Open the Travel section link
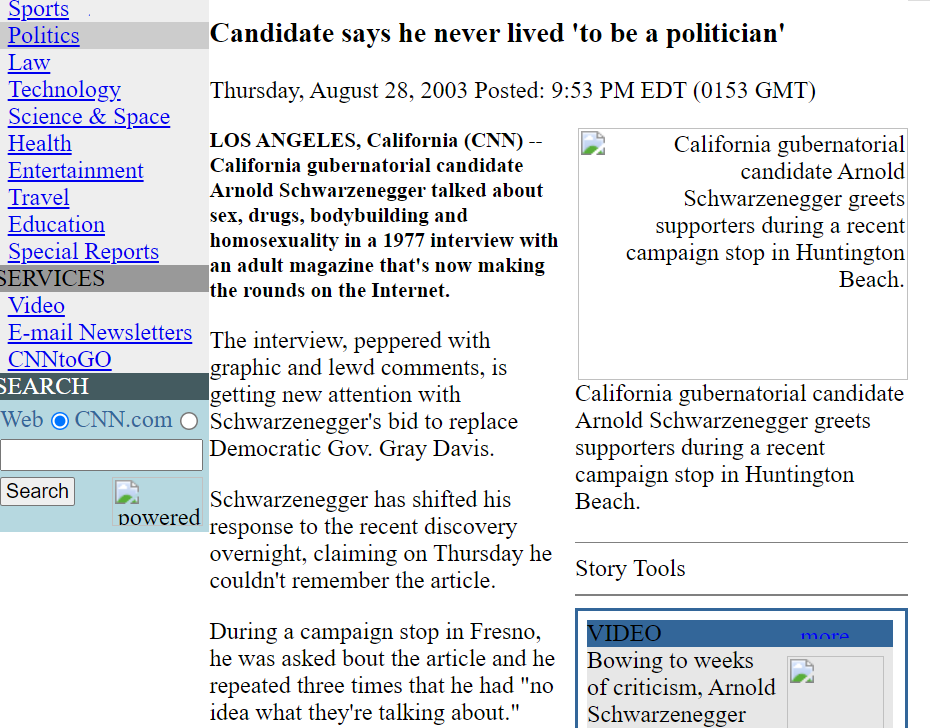Screen dimensions: 930x728 (39, 198)
